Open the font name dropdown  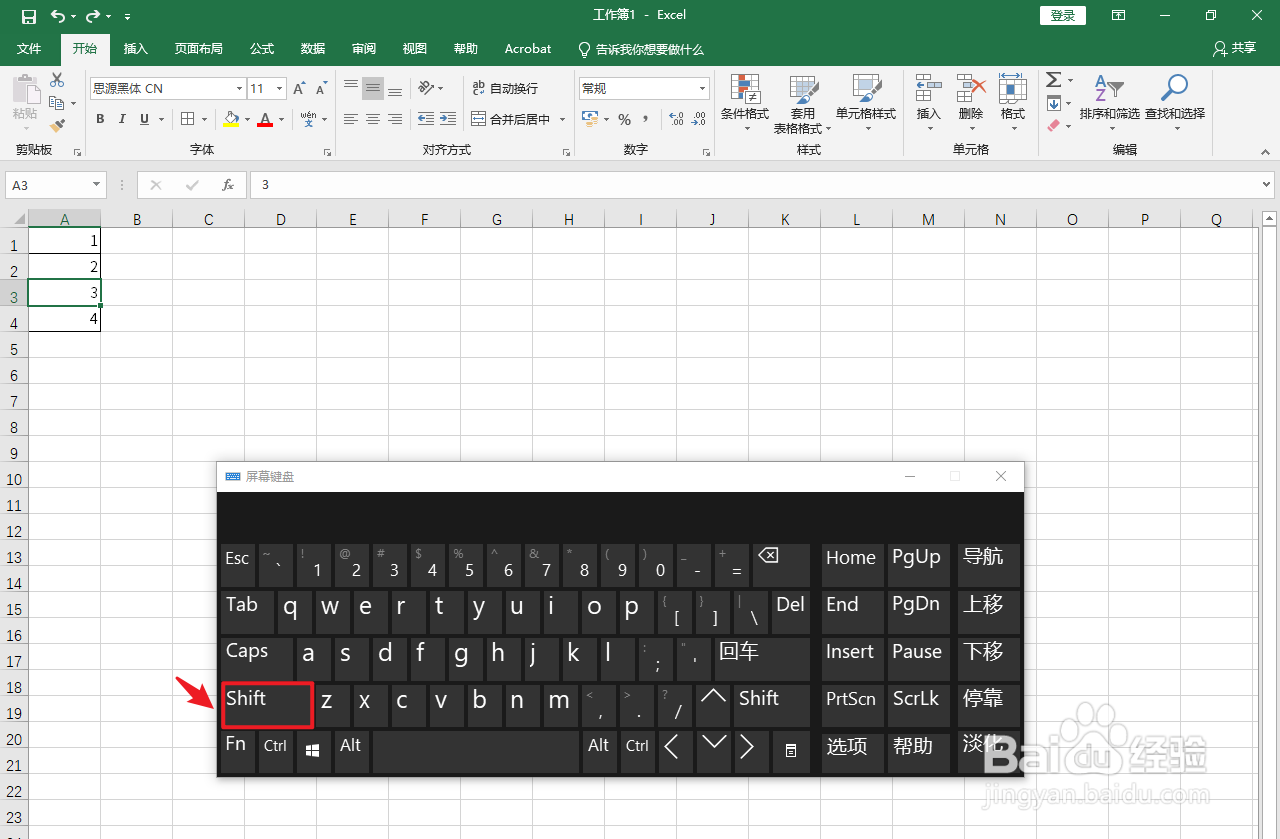point(239,89)
